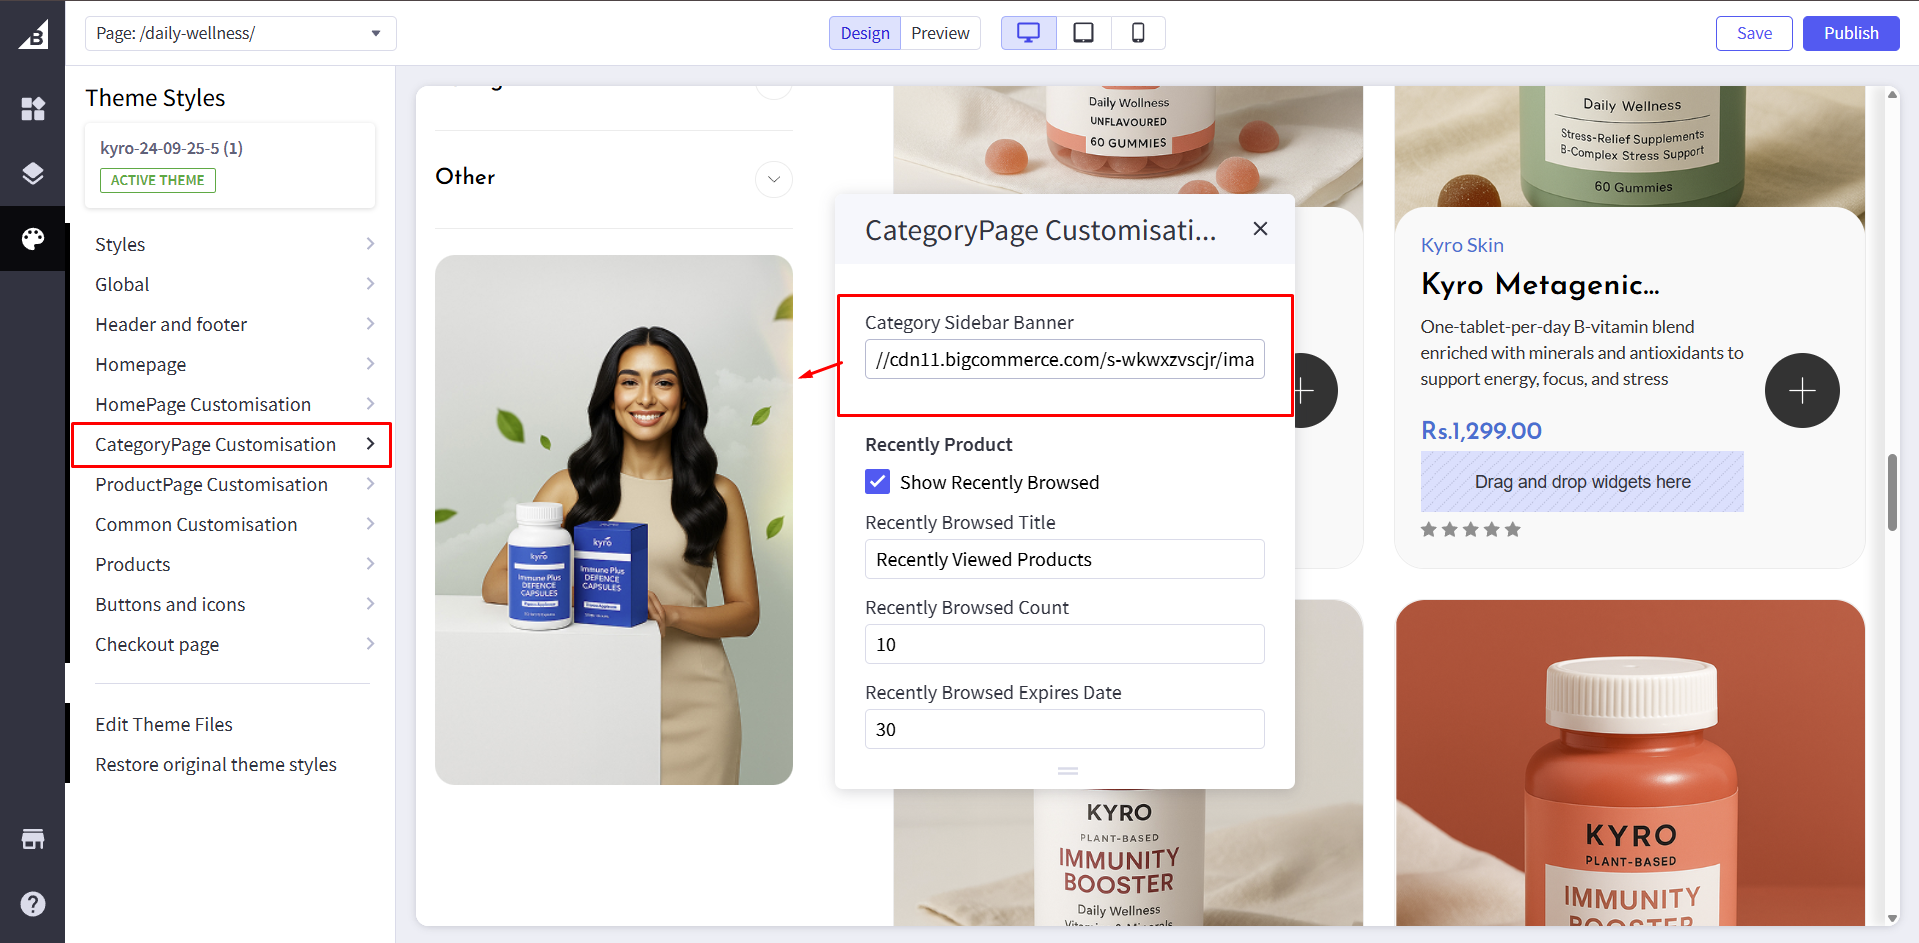Close the CategoryPage Customisation panel
The image size is (1919, 943).
click(1260, 229)
